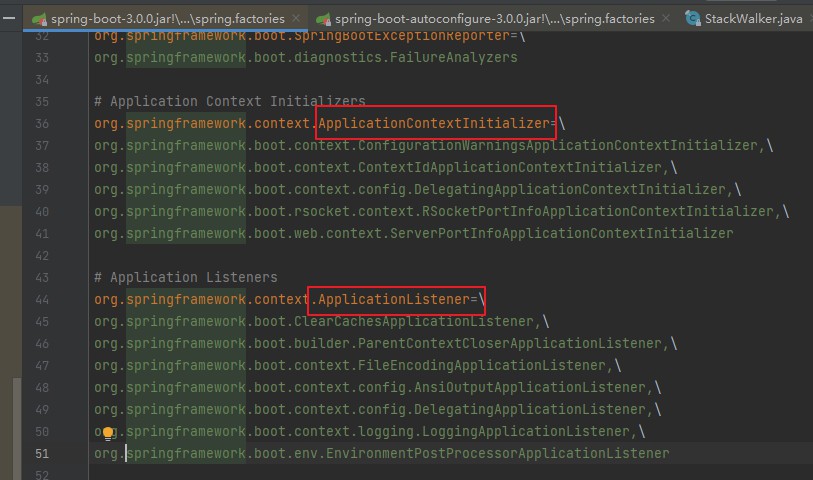This screenshot has height=480, width=813.
Task: Click EnvironmentPostProcessorApplicationListener on line 51
Action: point(498,454)
